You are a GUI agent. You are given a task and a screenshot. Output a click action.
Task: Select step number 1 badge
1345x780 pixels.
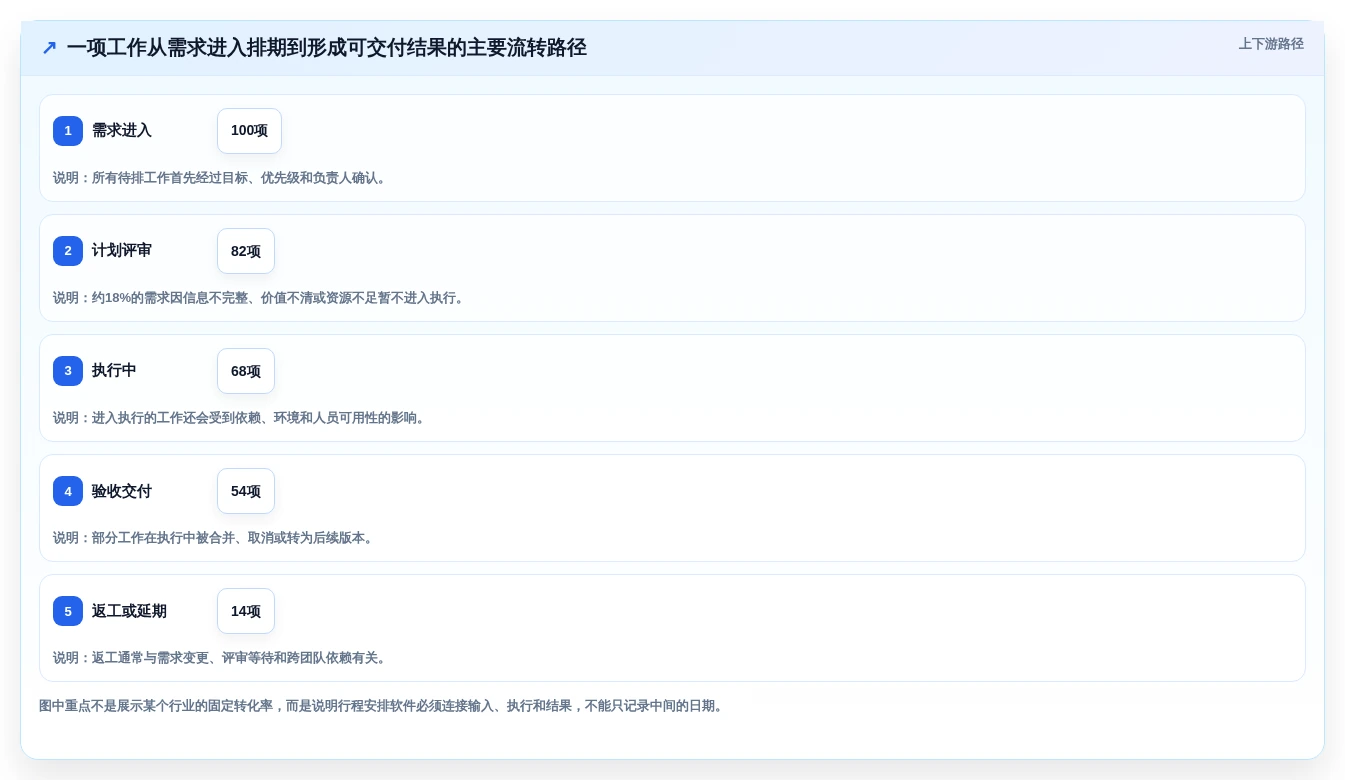coord(68,131)
